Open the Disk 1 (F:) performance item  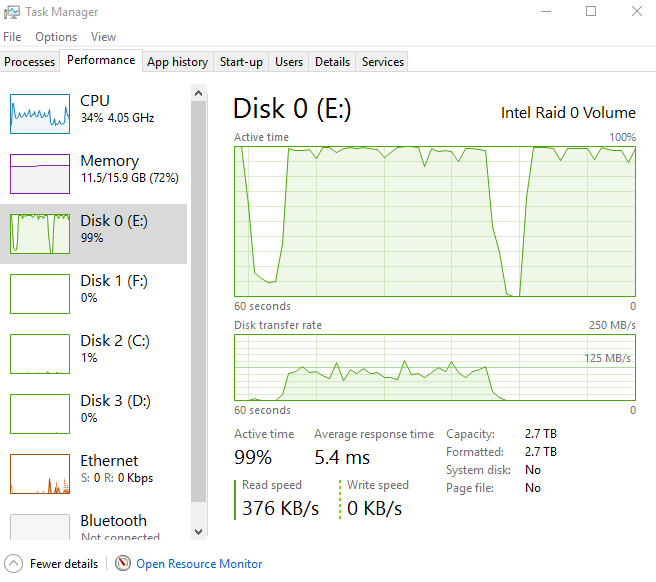[x=97, y=289]
